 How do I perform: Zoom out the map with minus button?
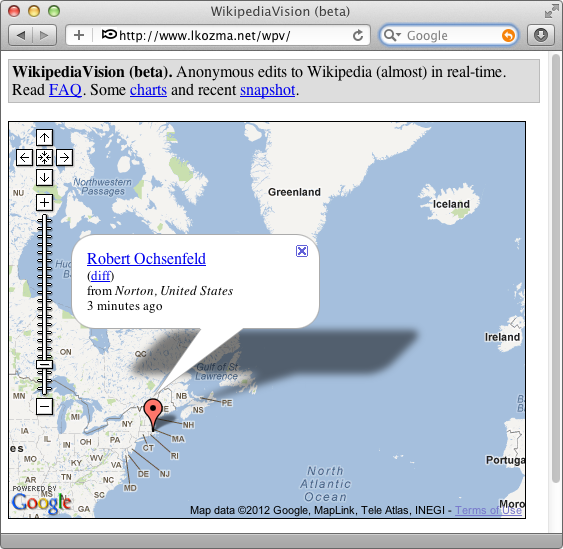[x=45, y=406]
